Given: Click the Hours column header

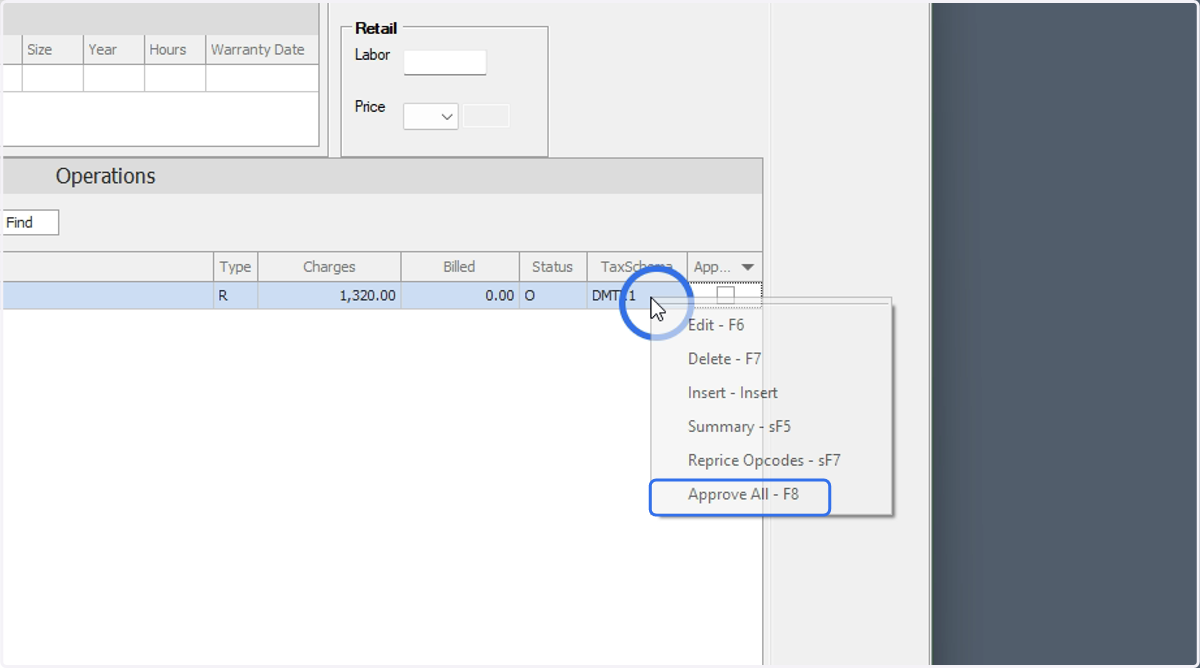Looking at the screenshot, I should point(175,50).
